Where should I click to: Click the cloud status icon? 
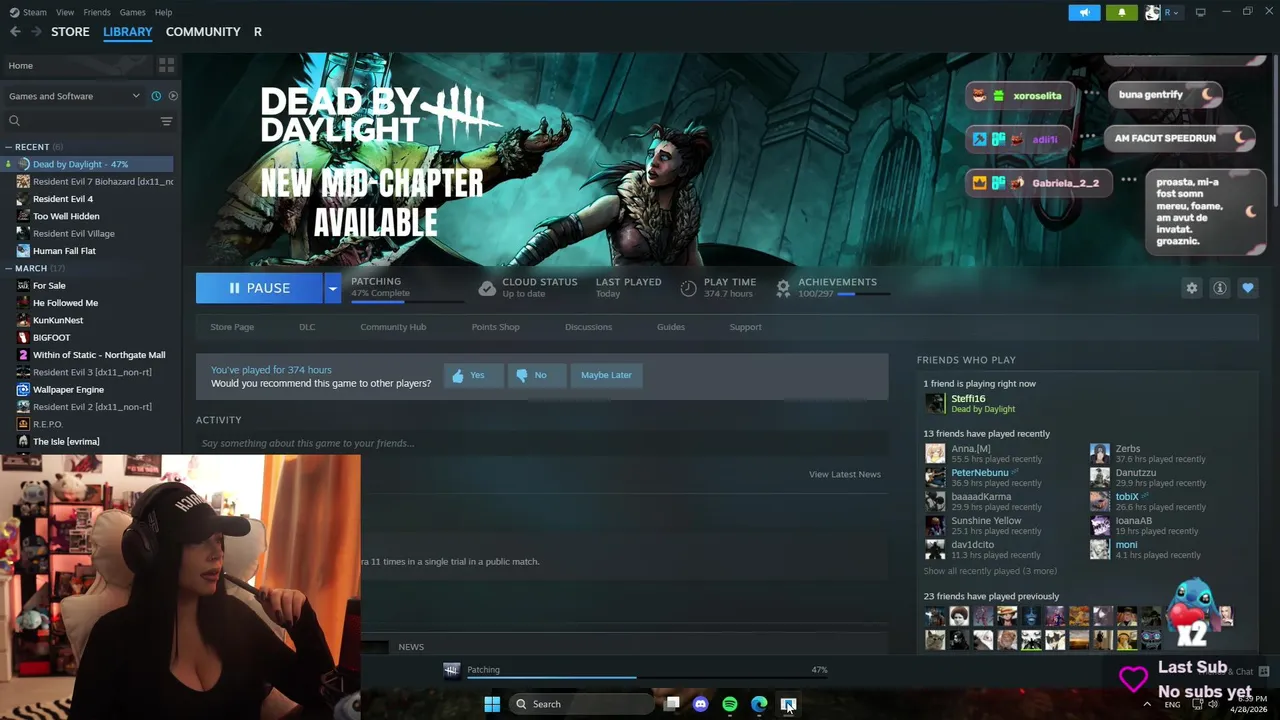(487, 288)
